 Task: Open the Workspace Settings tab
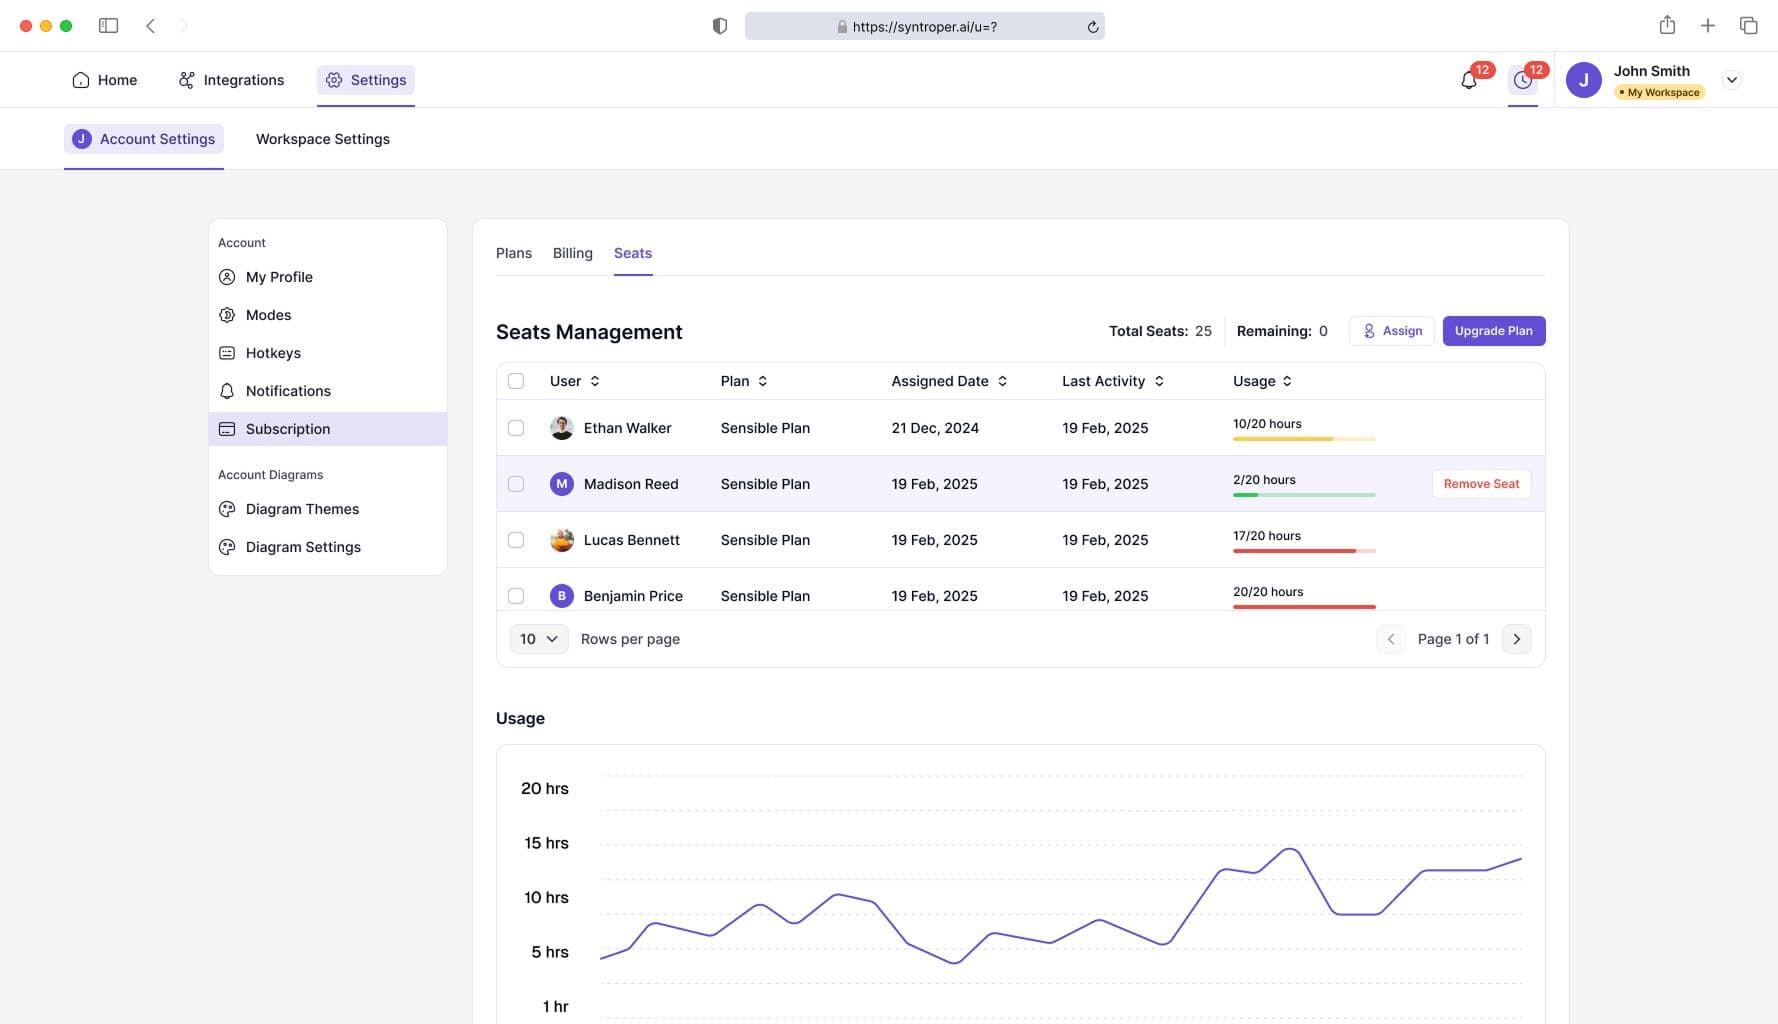(x=322, y=139)
